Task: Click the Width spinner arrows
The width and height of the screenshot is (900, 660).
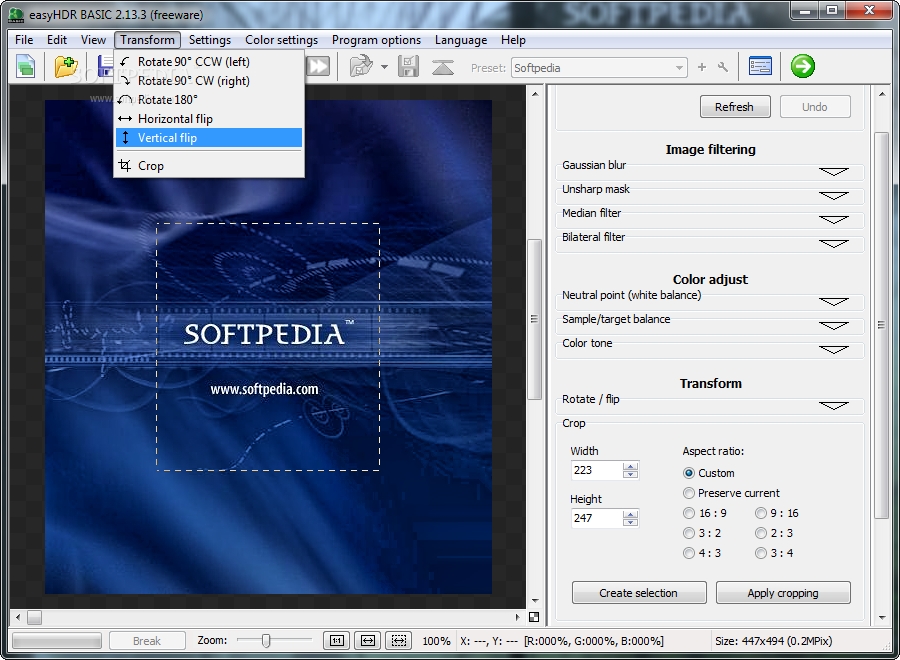Action: coord(630,470)
